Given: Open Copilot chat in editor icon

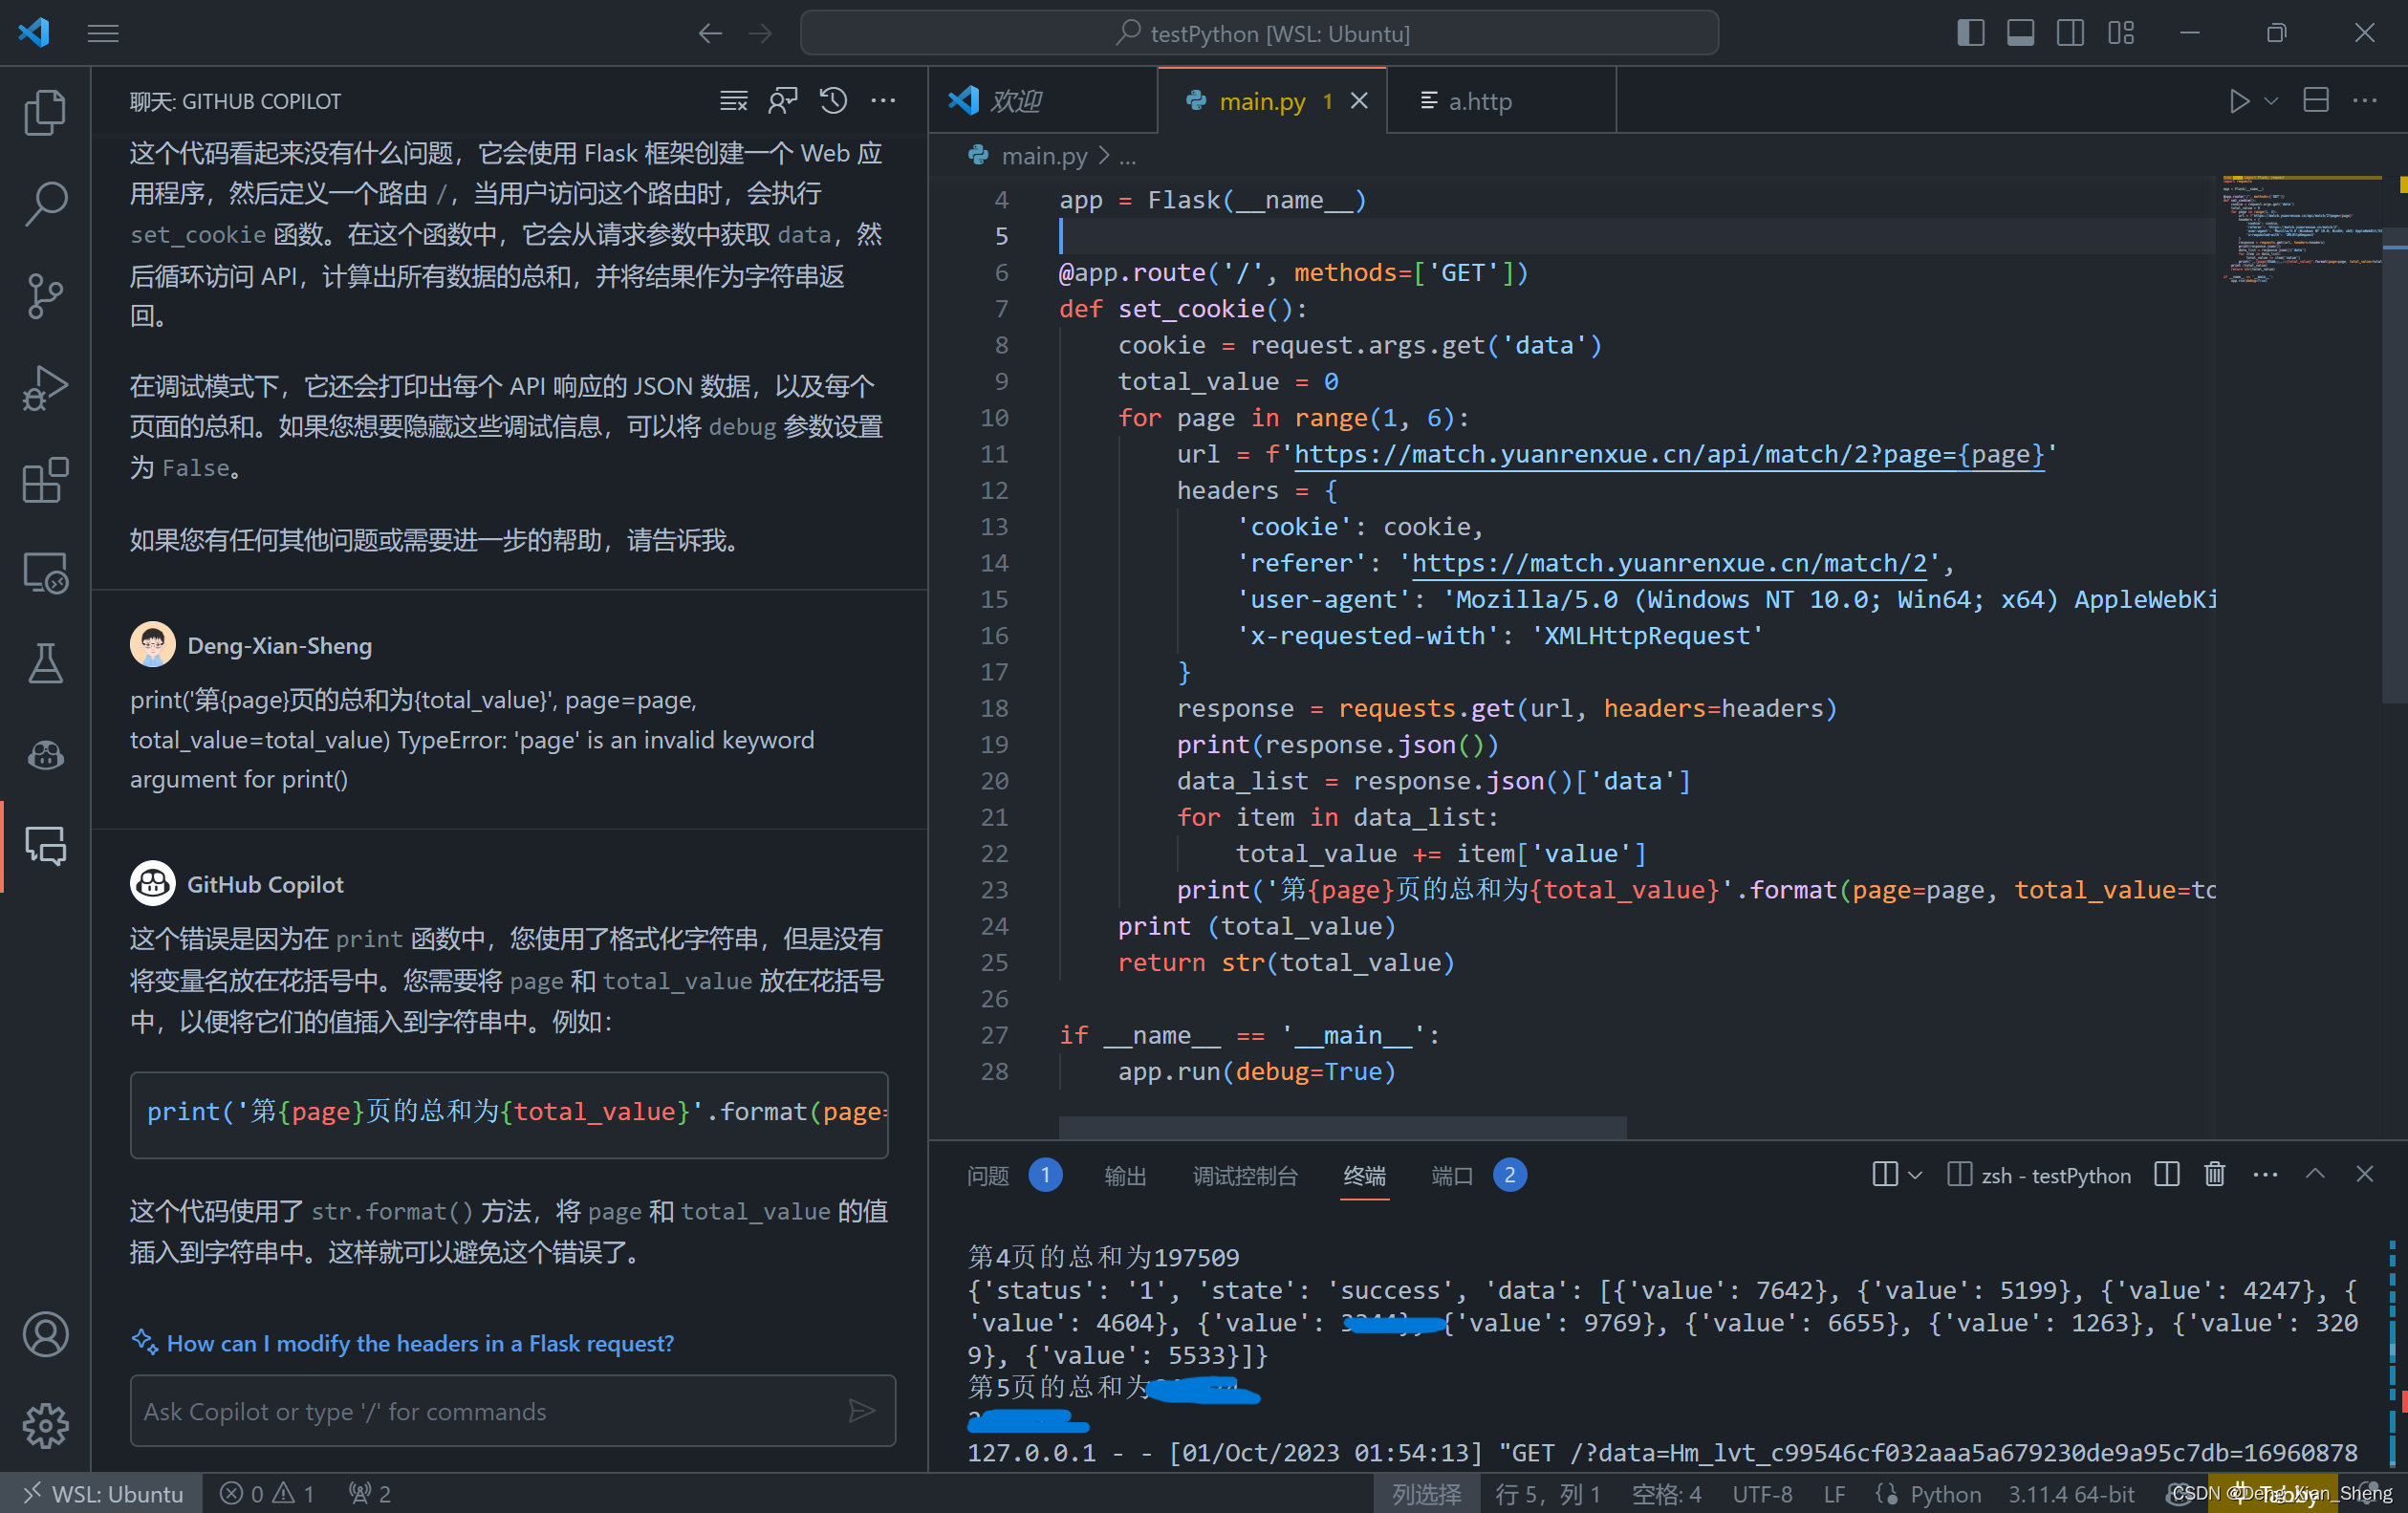Looking at the screenshot, I should click(783, 101).
